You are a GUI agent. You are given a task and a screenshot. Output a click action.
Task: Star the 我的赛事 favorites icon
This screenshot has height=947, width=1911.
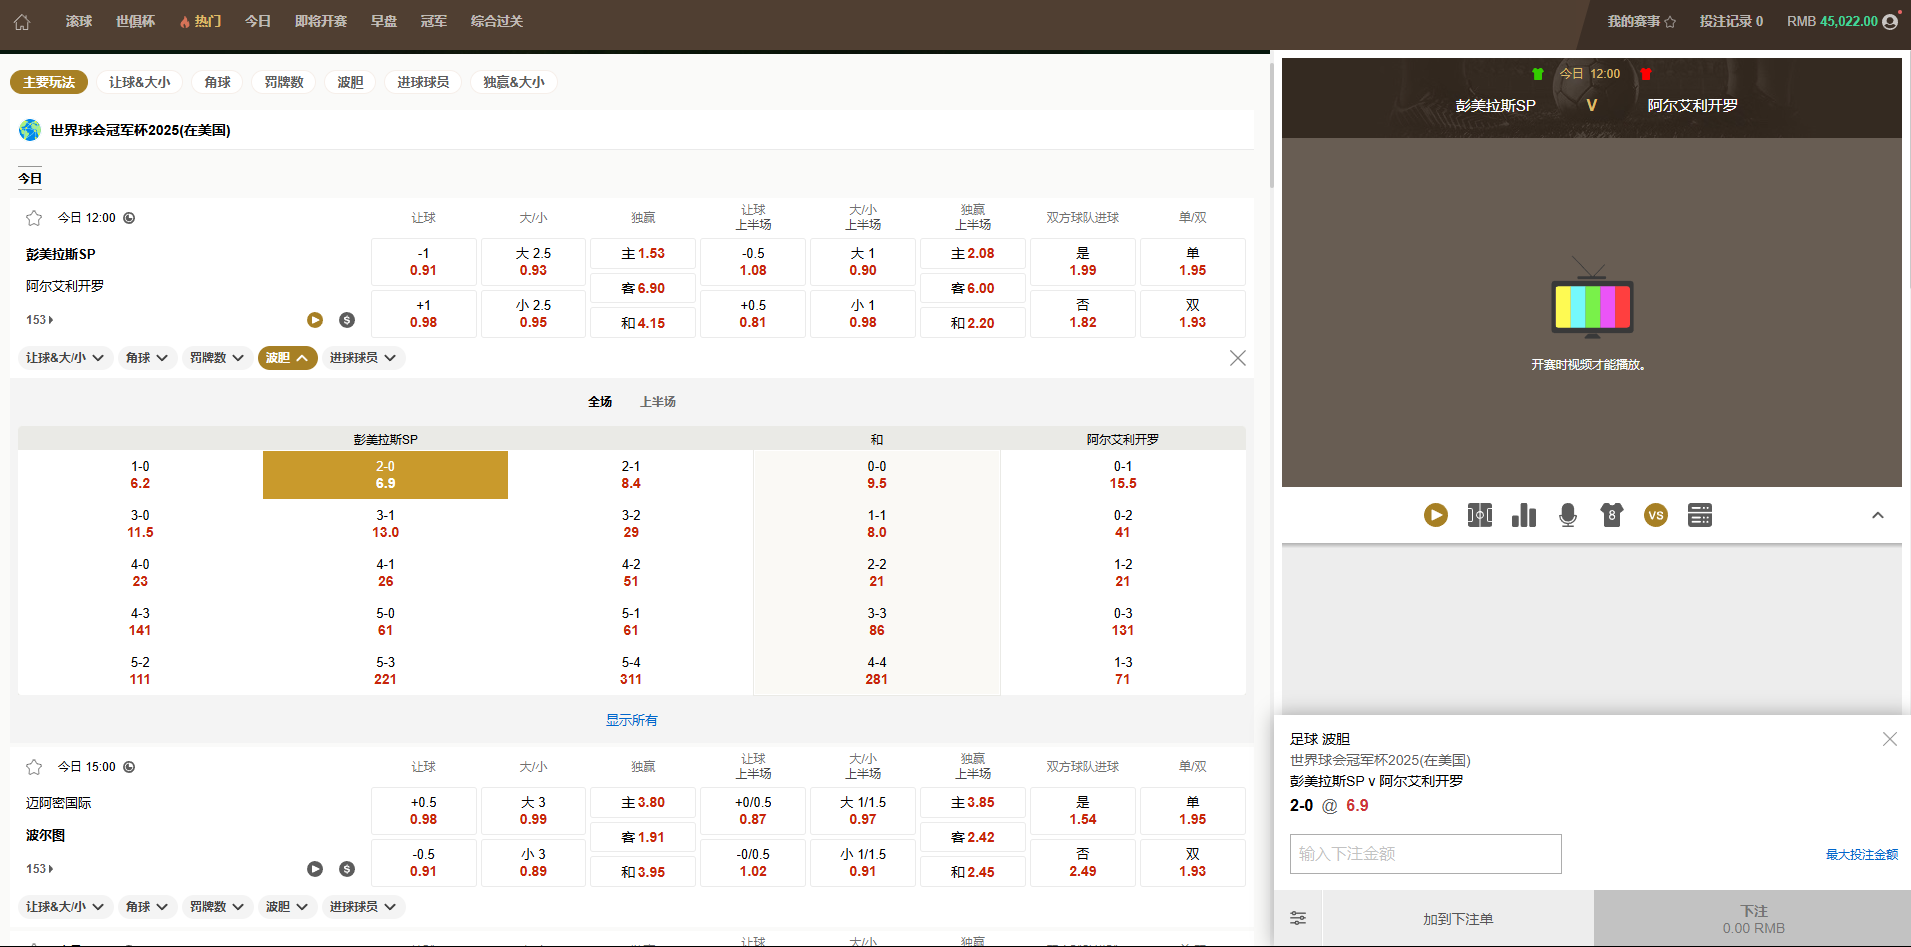tap(1670, 22)
